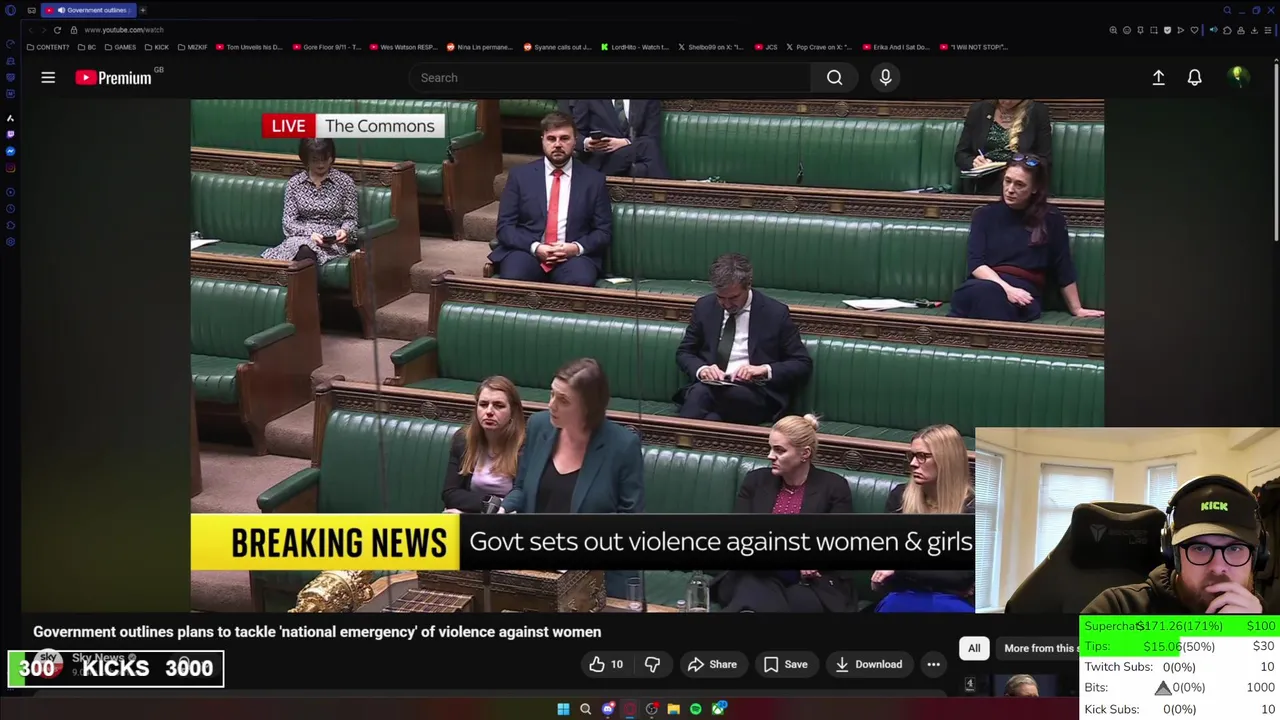Select the All filter chip

[x=974, y=648]
